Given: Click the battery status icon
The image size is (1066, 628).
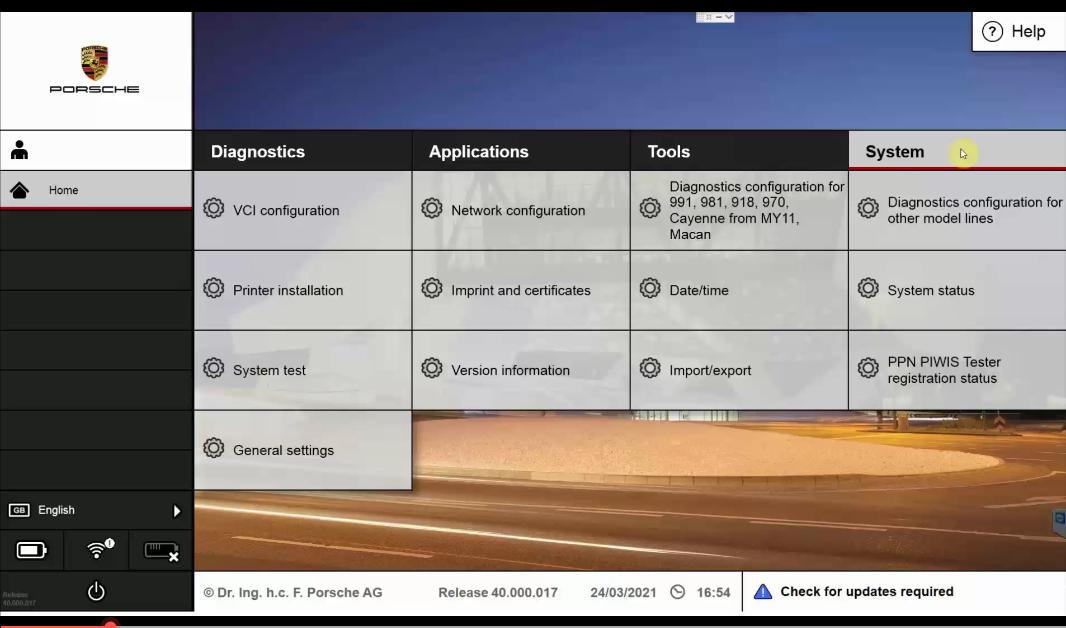Looking at the screenshot, I should pyautogui.click(x=31, y=550).
